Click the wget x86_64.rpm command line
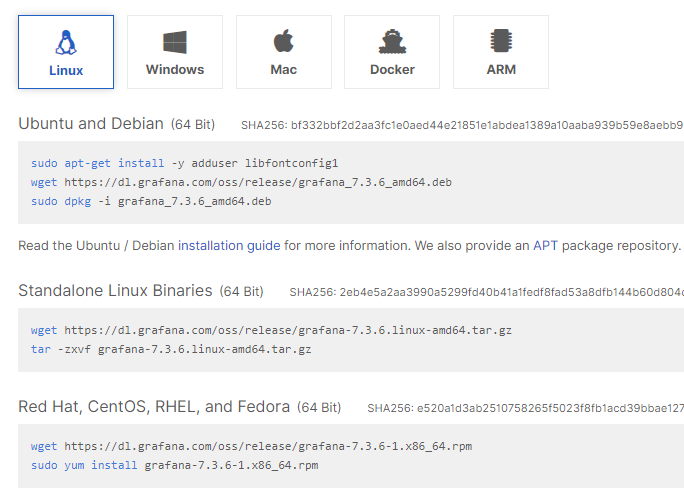Viewport: 684px width, 496px height. (x=251, y=446)
